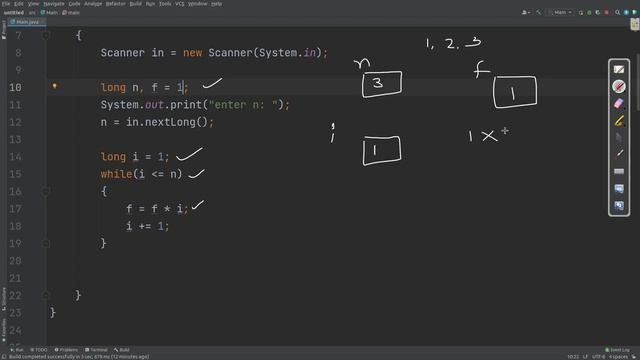
Task: Click the UTF-8 encoding in status bar
Action: (x=598, y=357)
